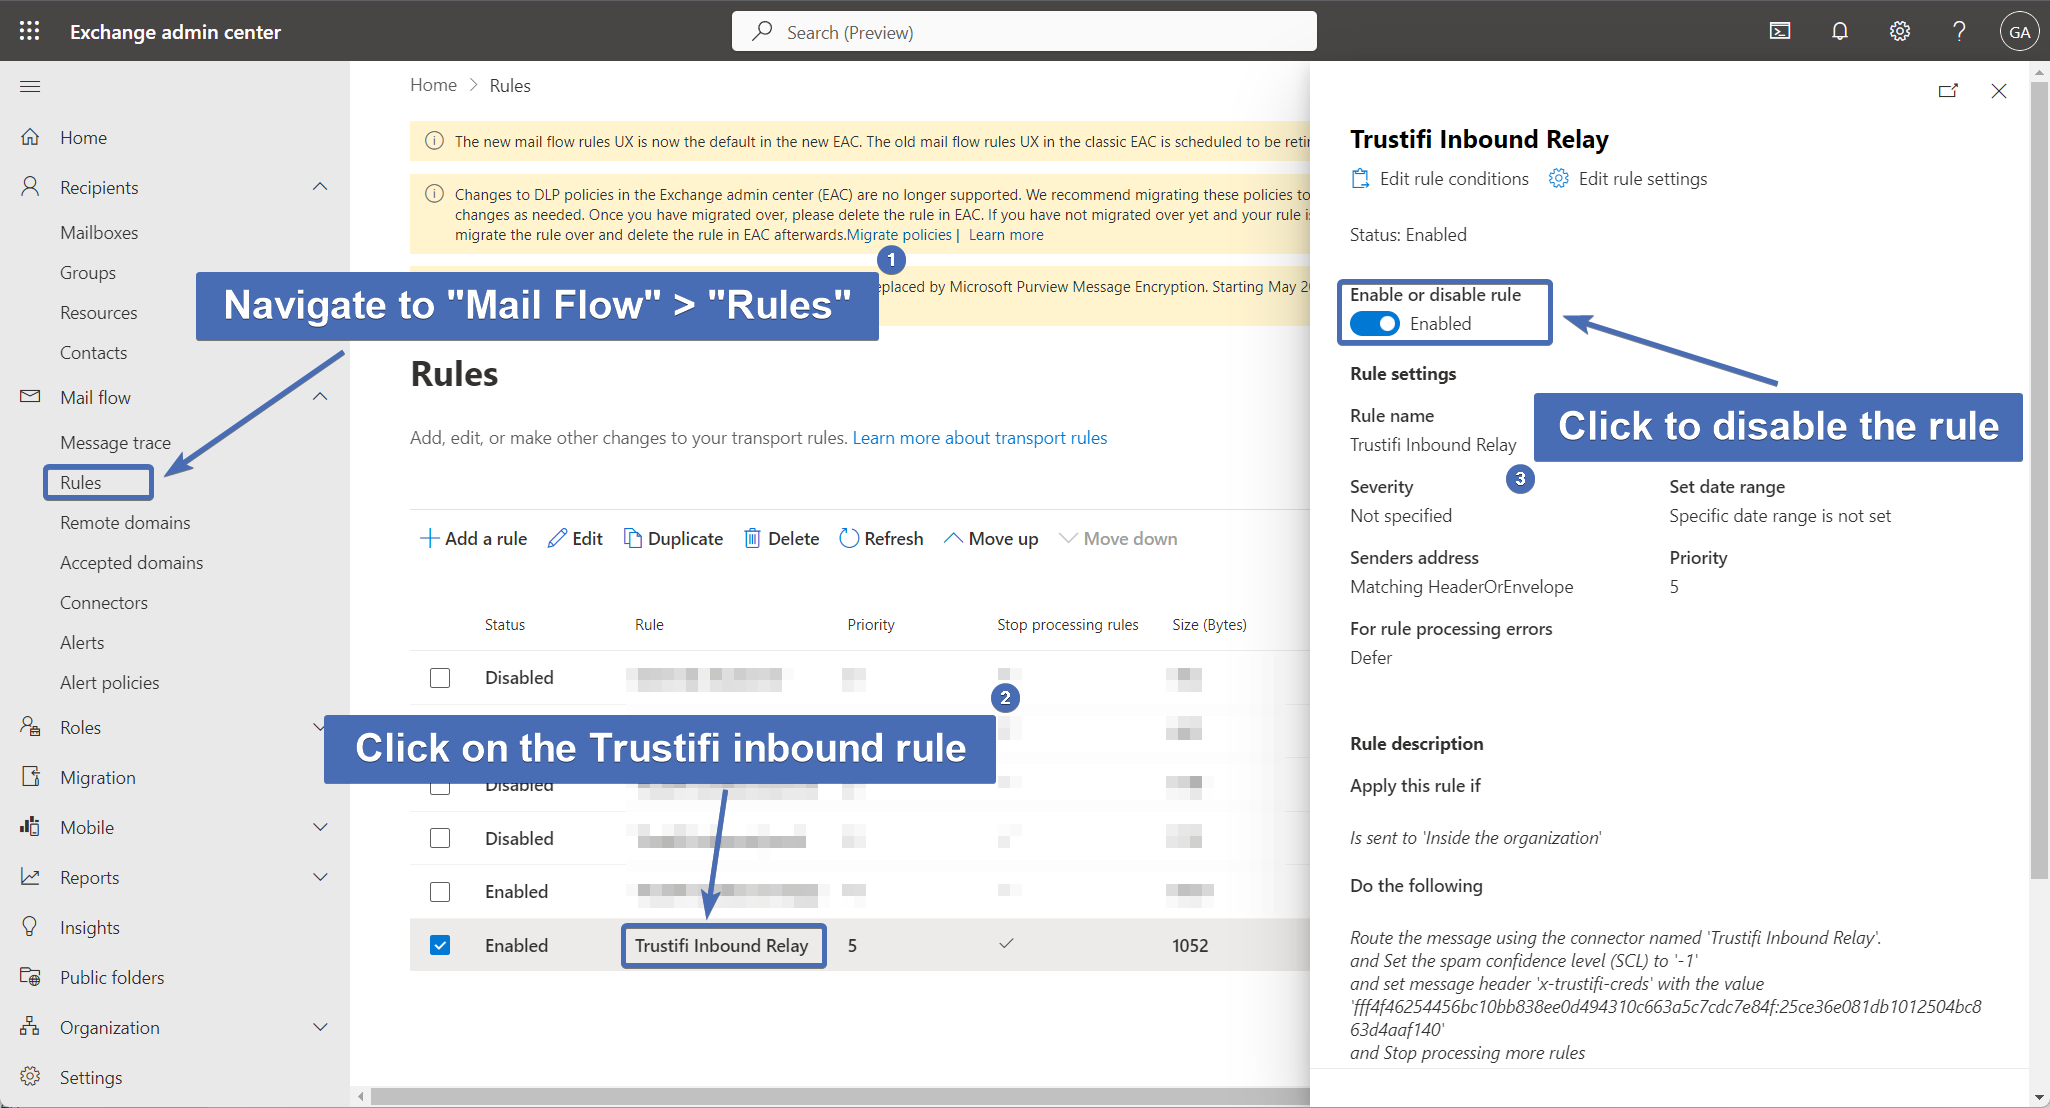
Task: Open Learn more about transport rules link
Action: pyautogui.click(x=979, y=437)
